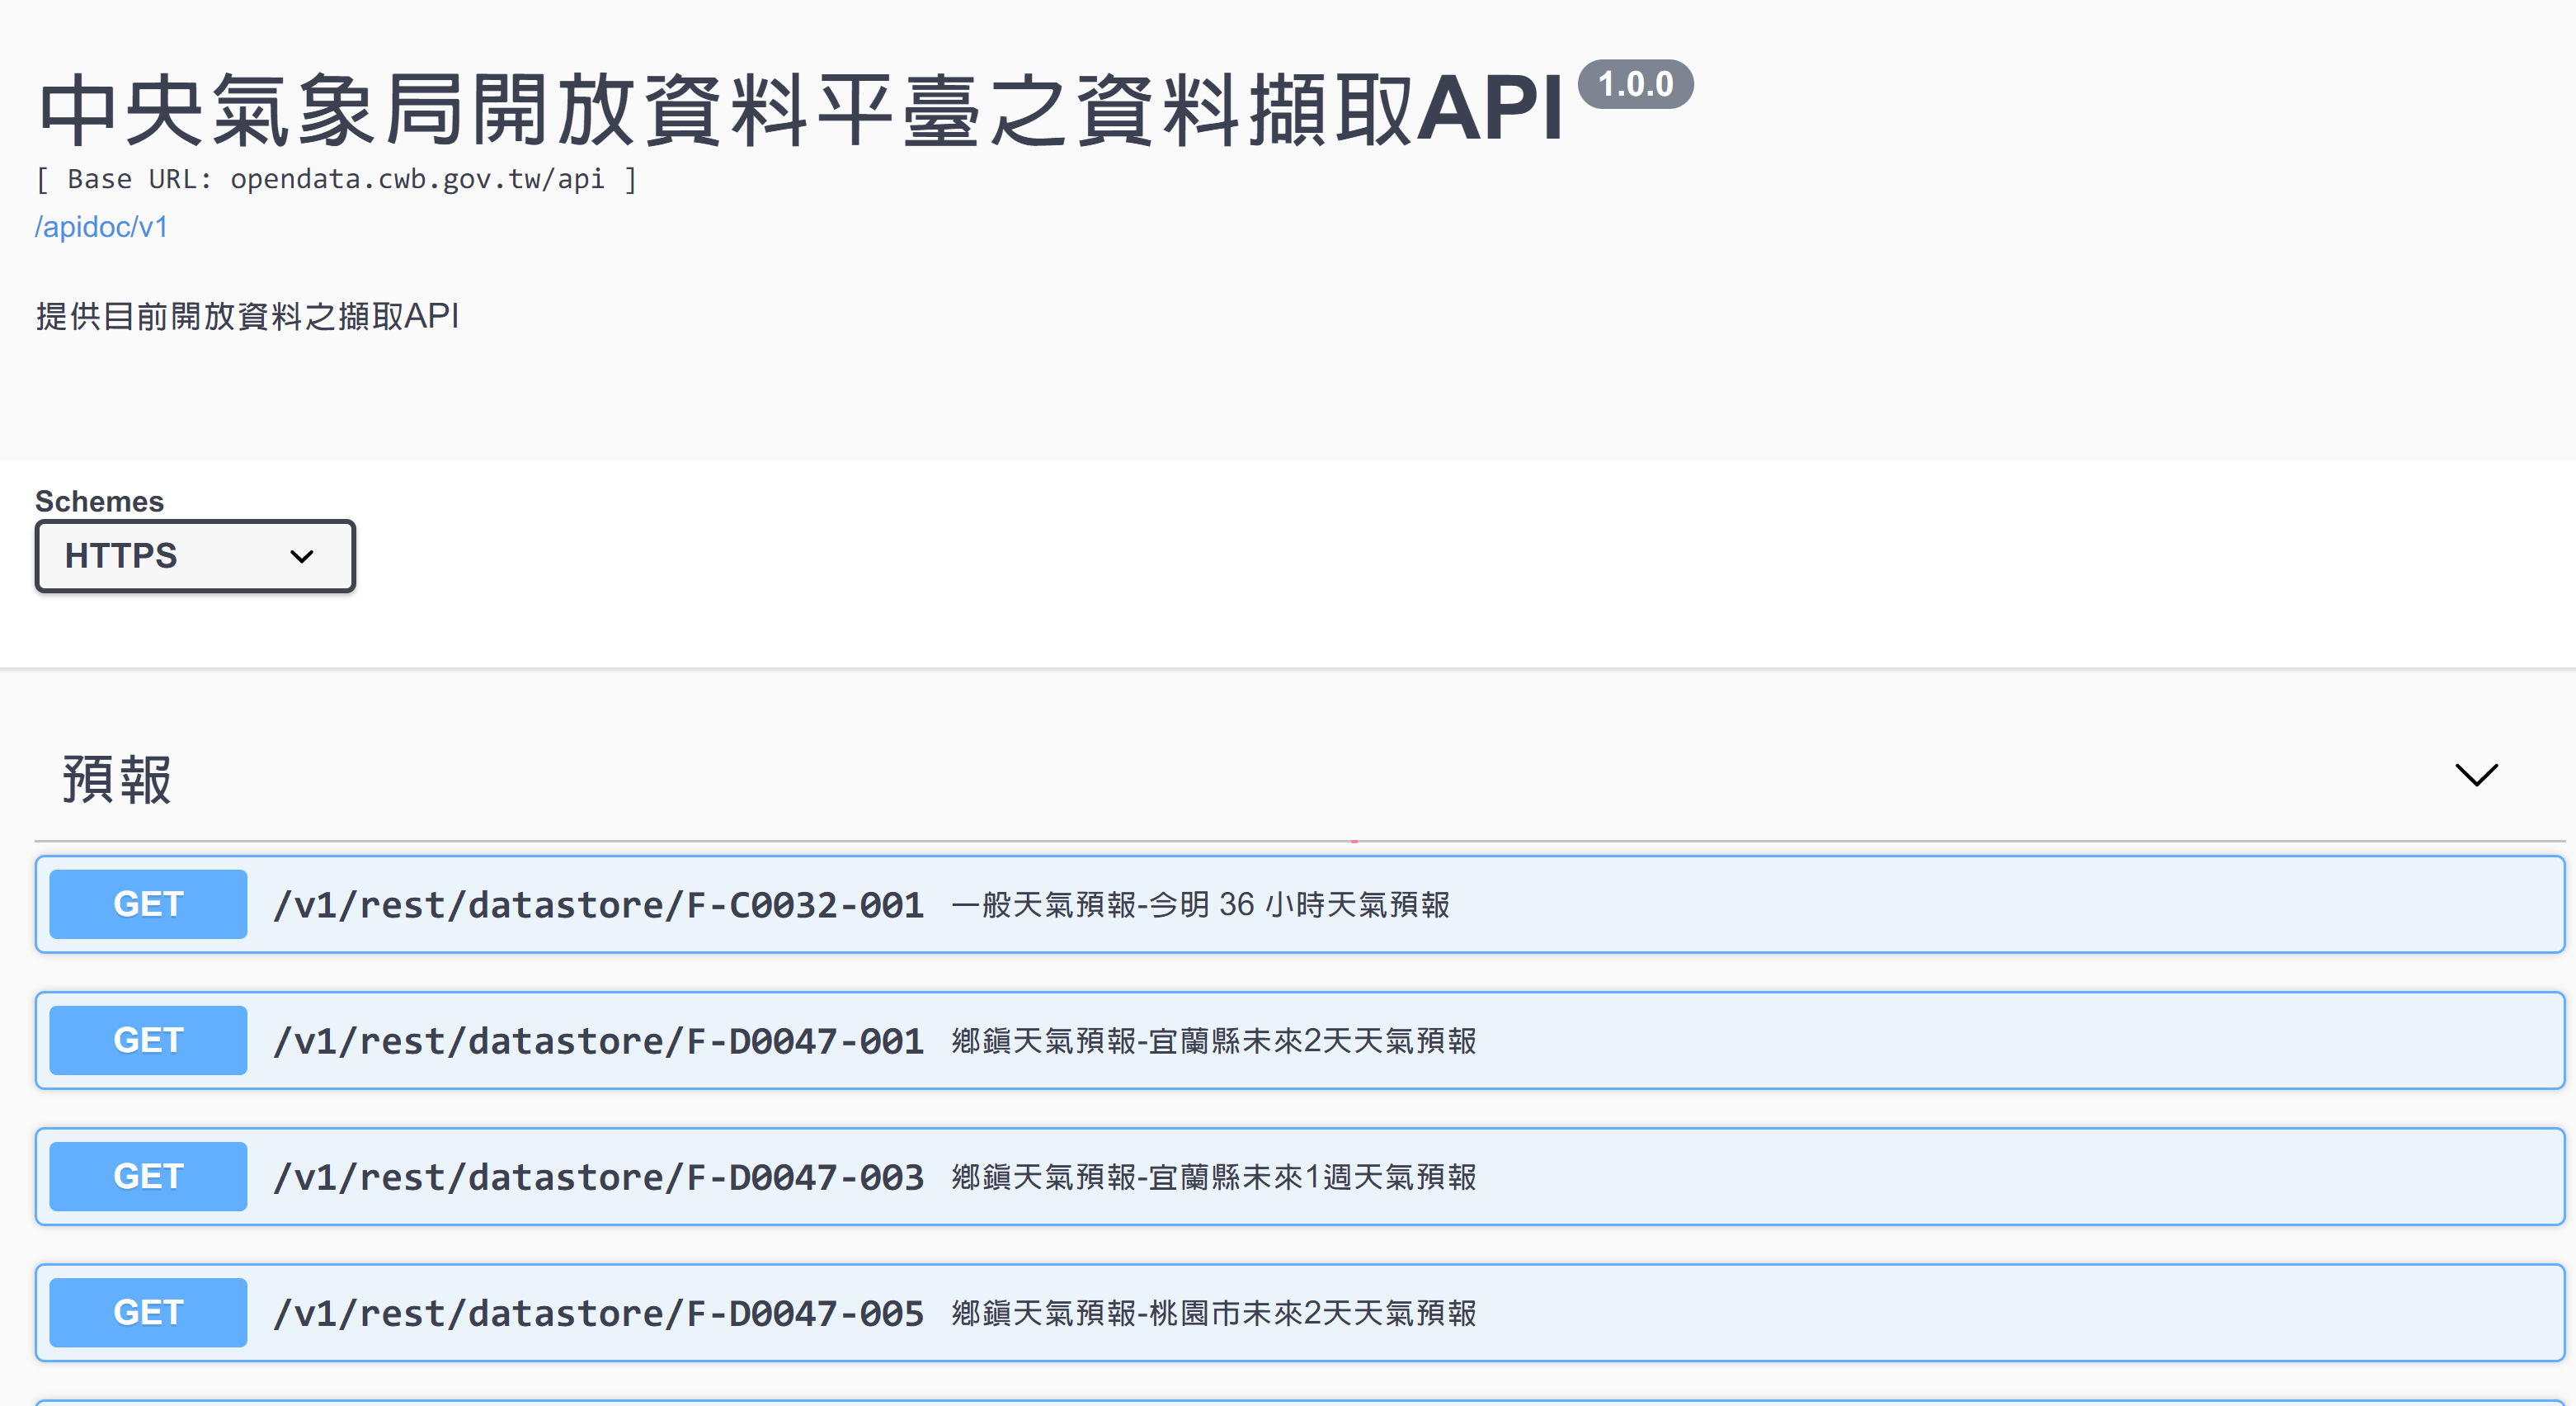
Task: Expand /v1/rest/datastore/F-D0047-001 endpoint path
Action: point(598,1041)
